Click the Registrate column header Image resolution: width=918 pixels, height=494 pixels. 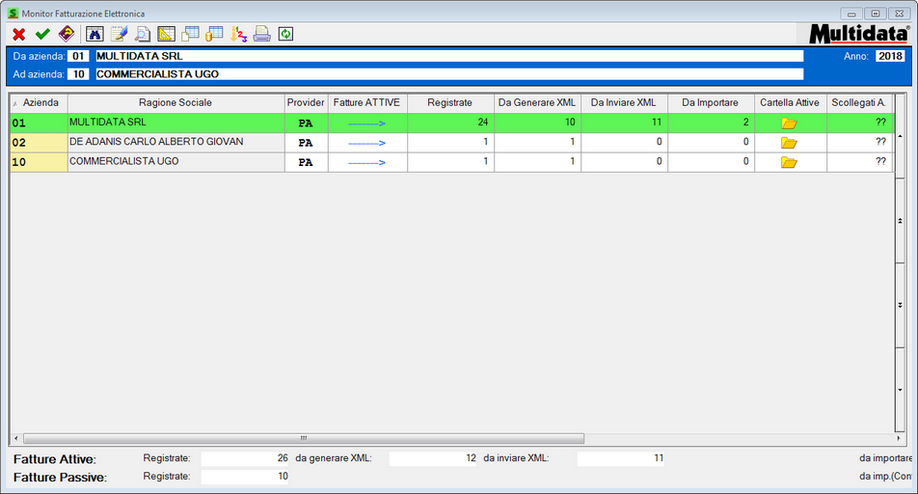tap(450, 103)
